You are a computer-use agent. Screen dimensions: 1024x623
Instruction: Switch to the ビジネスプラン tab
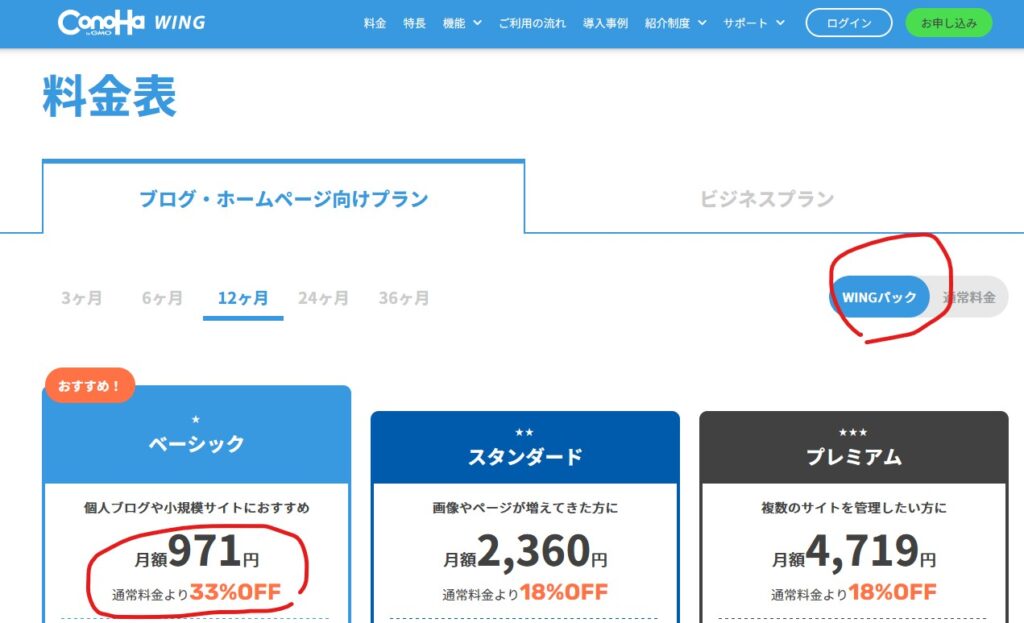(x=766, y=199)
